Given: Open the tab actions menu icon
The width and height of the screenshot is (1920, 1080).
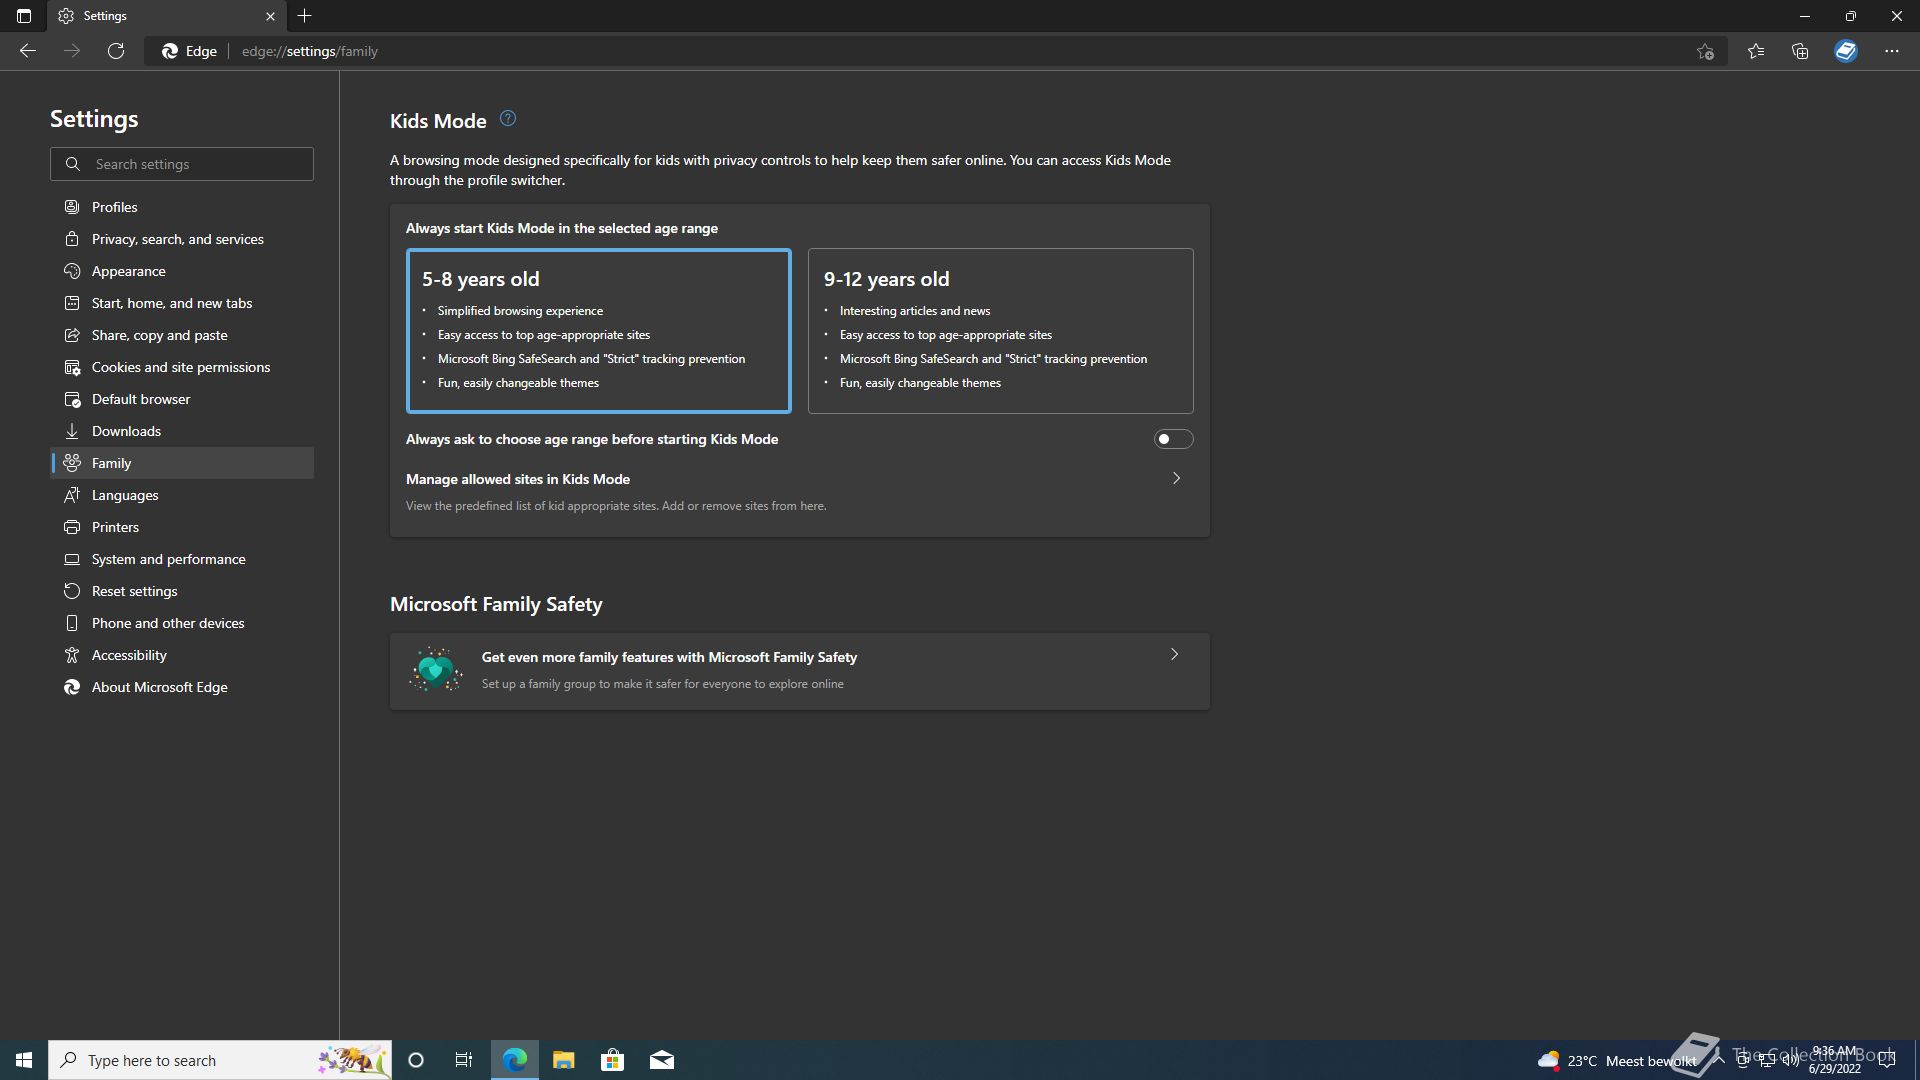Looking at the screenshot, I should click(x=24, y=16).
